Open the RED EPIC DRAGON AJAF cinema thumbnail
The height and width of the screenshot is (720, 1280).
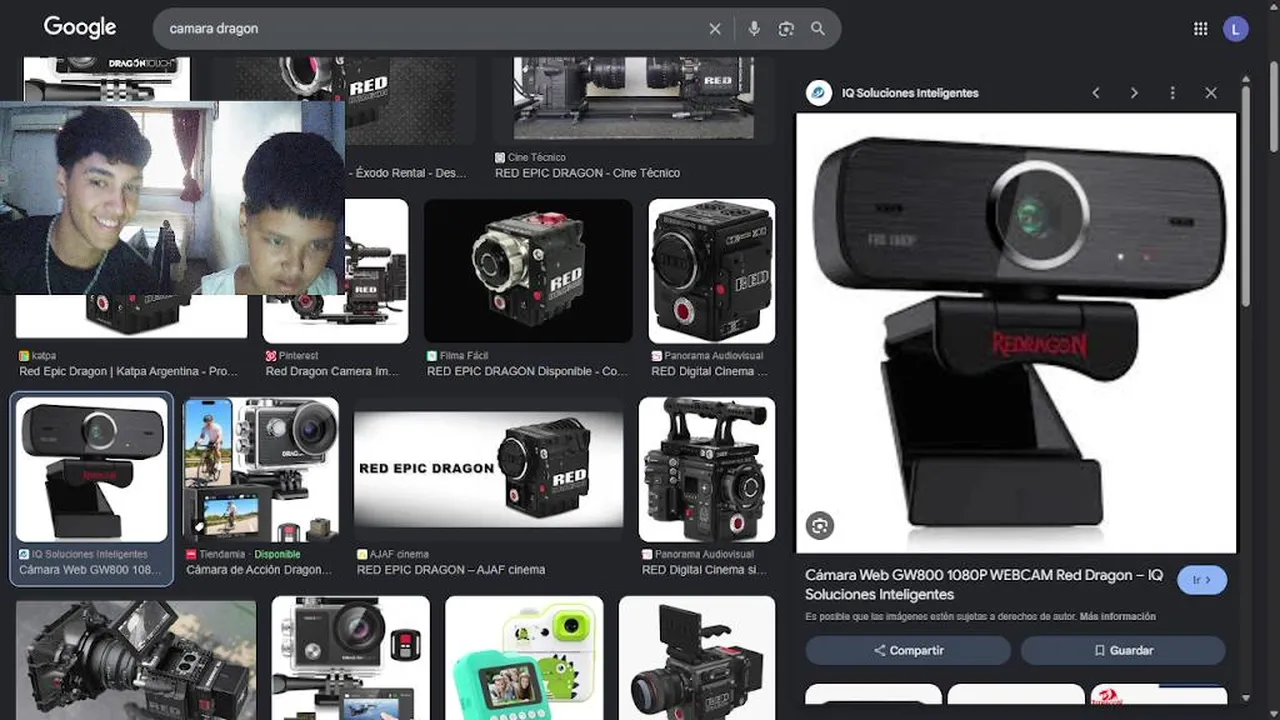[489, 469]
